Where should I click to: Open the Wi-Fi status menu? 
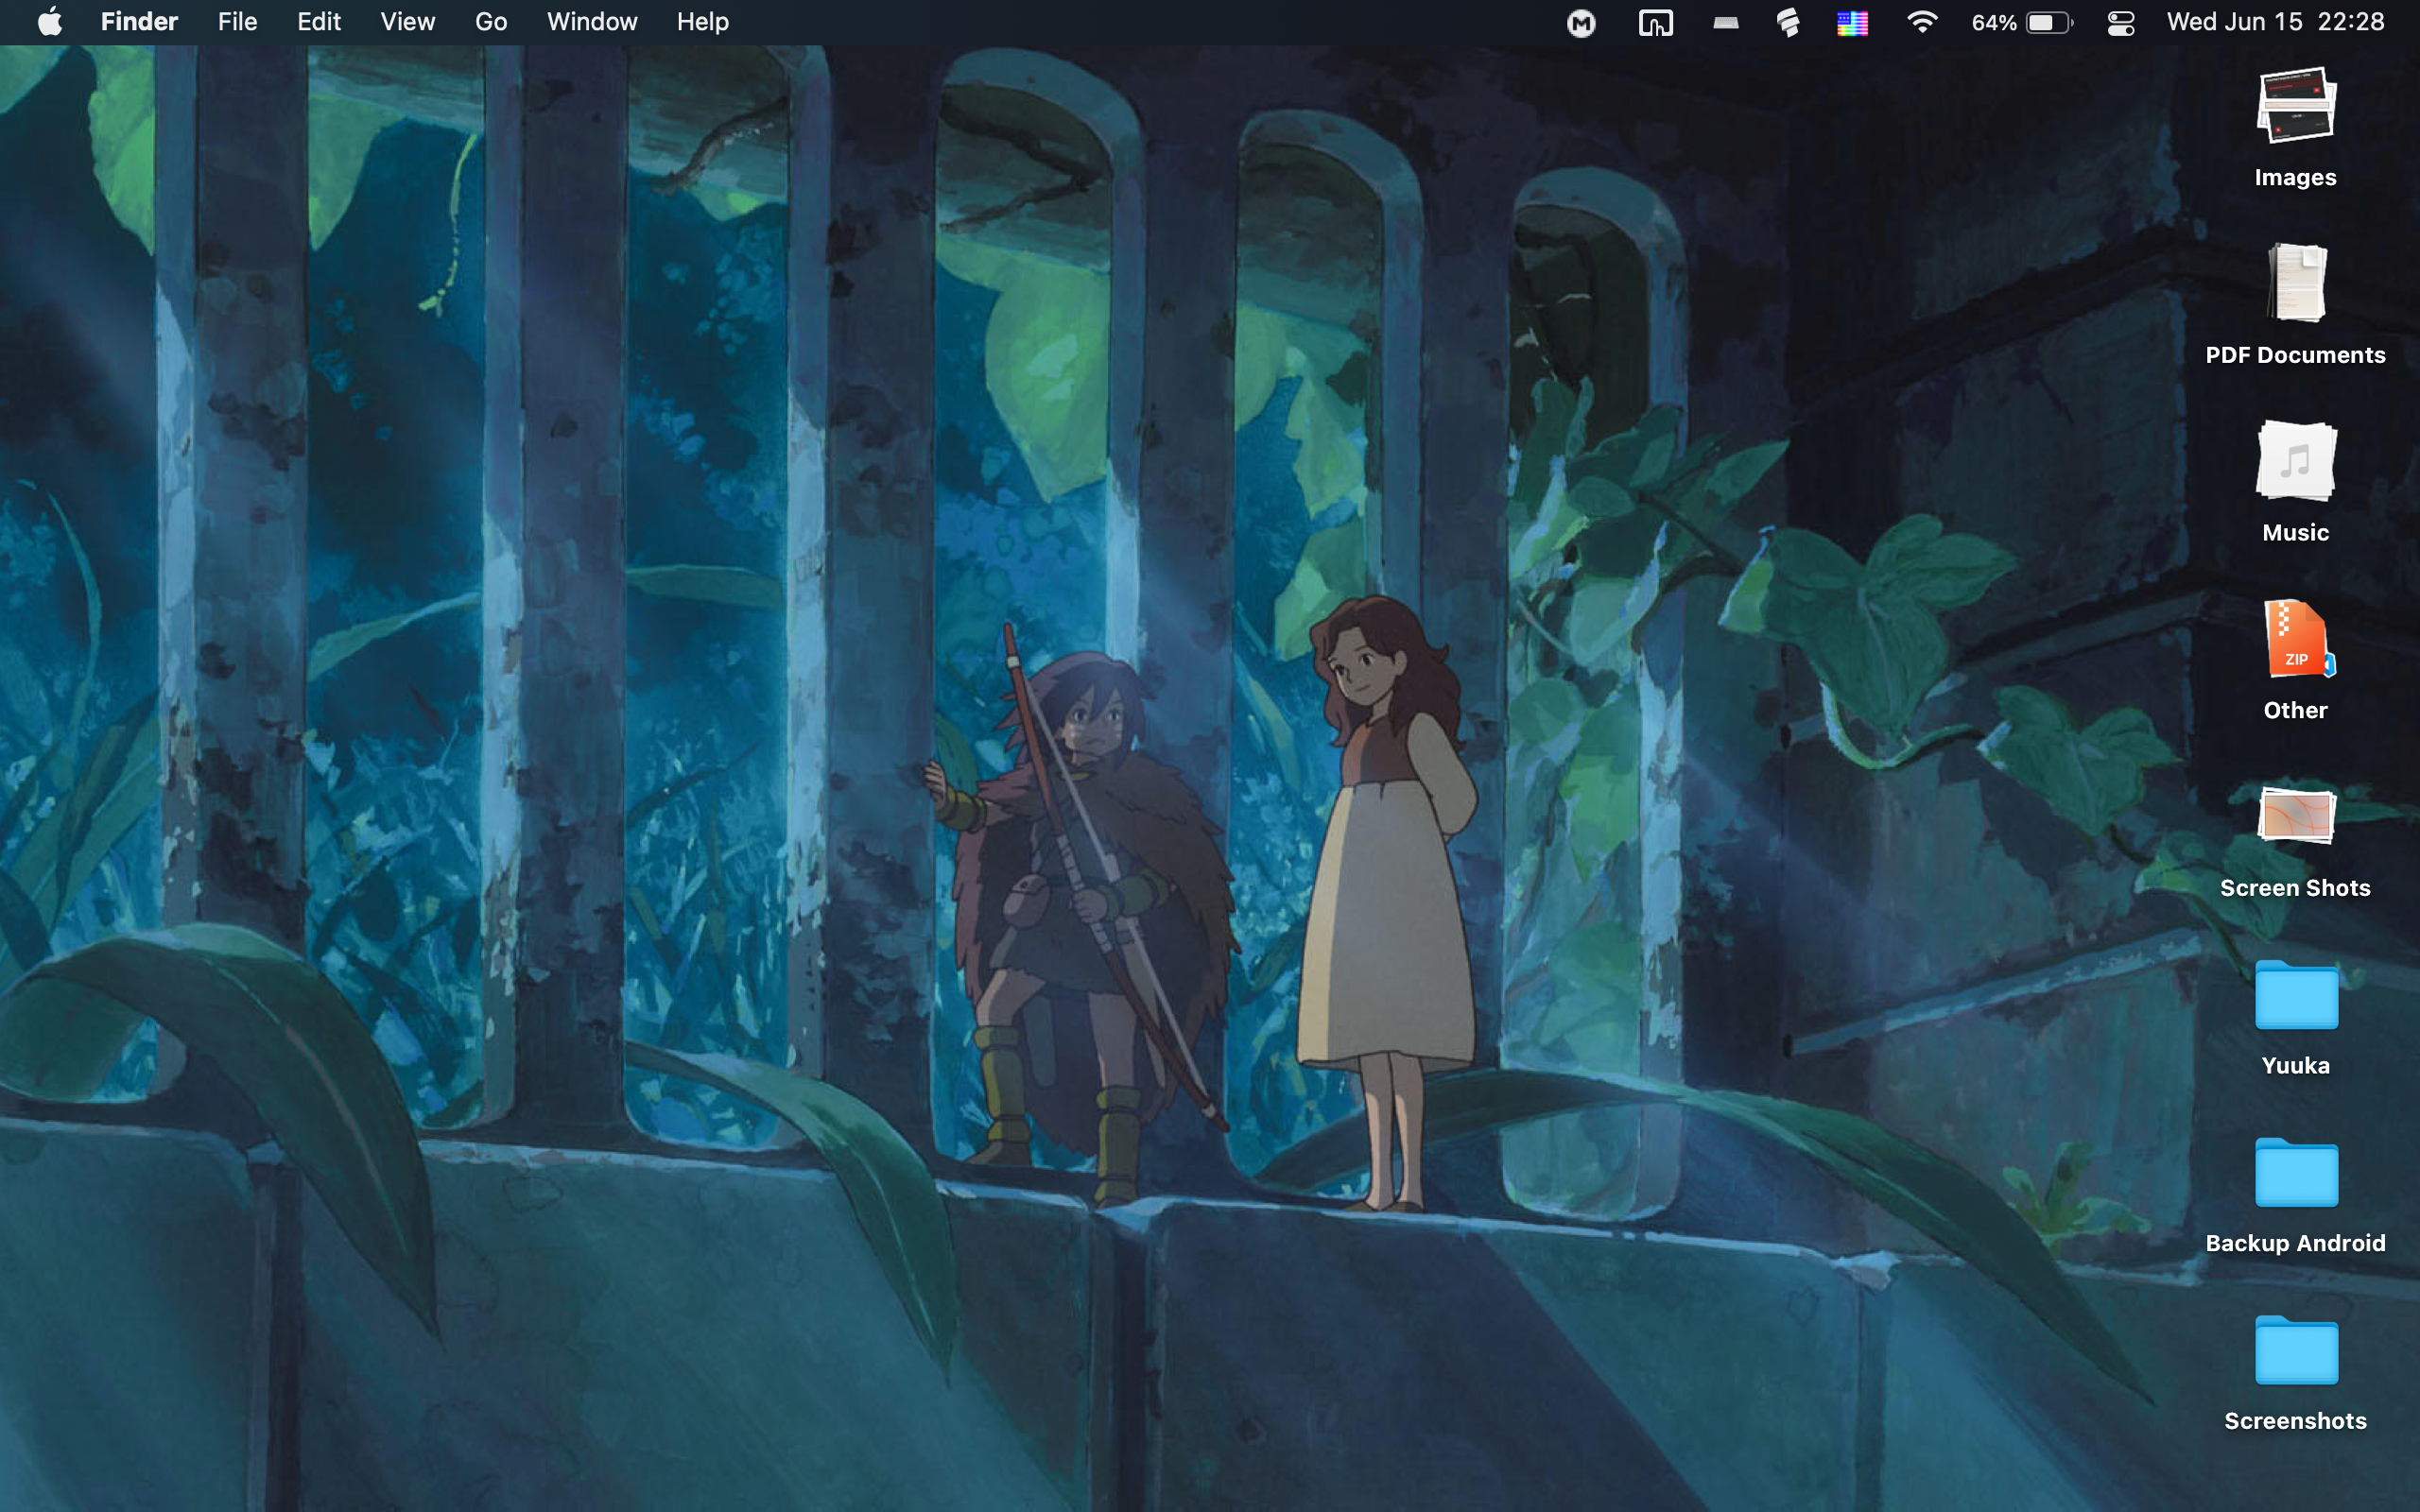(1921, 22)
